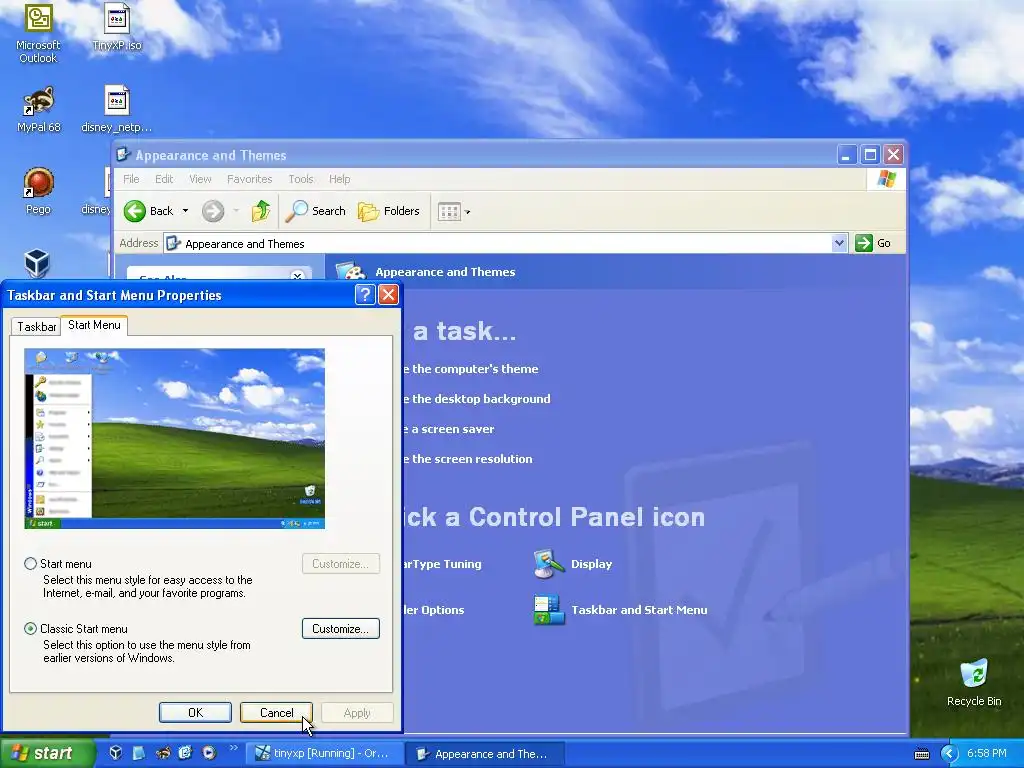This screenshot has width=1024, height=768.
Task: Click the Search magnifier toolbar button
Action: [316, 211]
